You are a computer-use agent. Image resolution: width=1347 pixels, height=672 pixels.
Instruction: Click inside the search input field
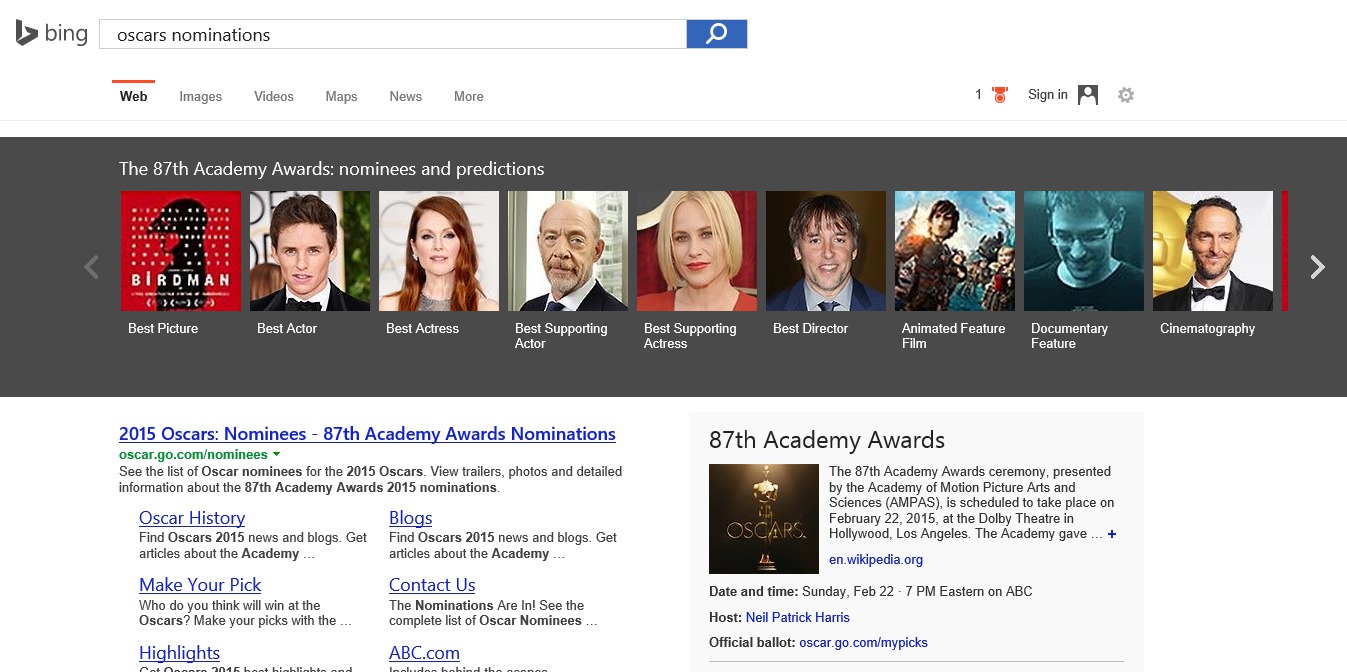(x=390, y=33)
